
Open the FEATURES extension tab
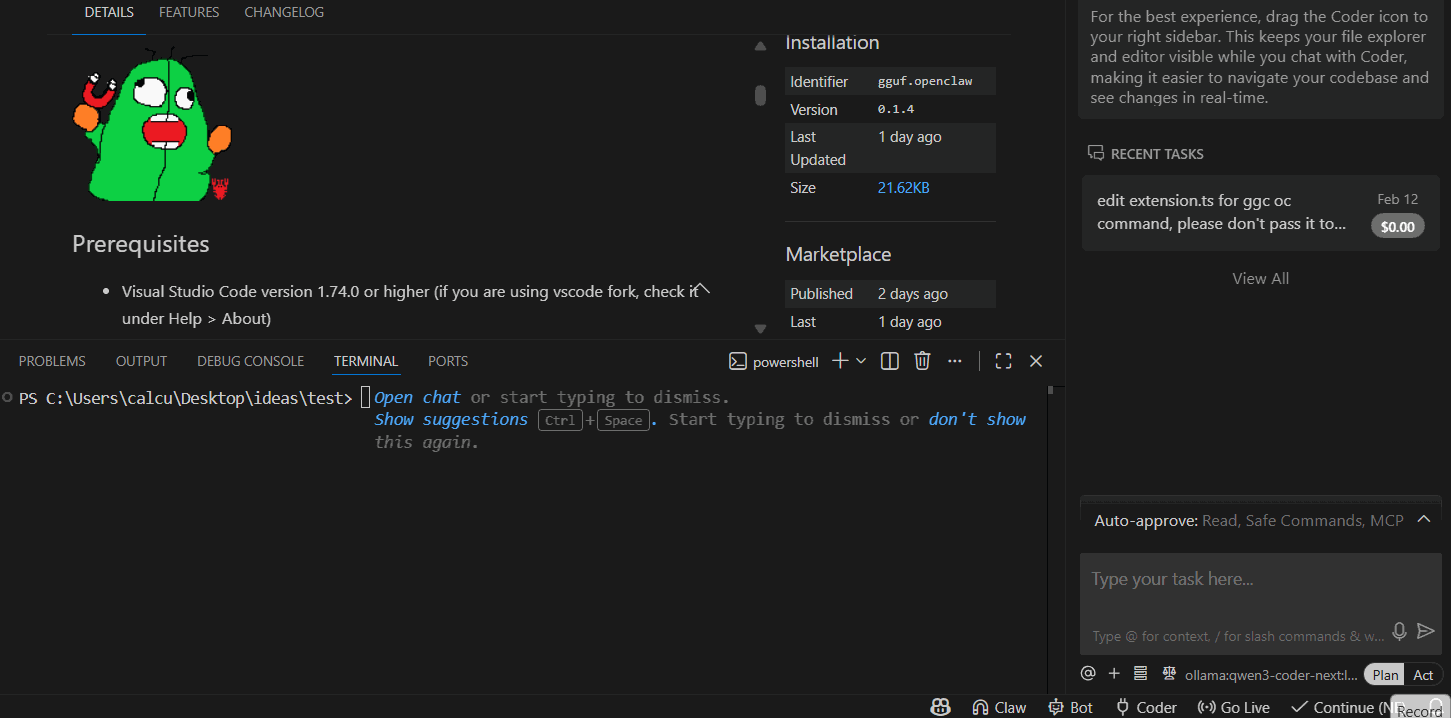[x=189, y=12]
